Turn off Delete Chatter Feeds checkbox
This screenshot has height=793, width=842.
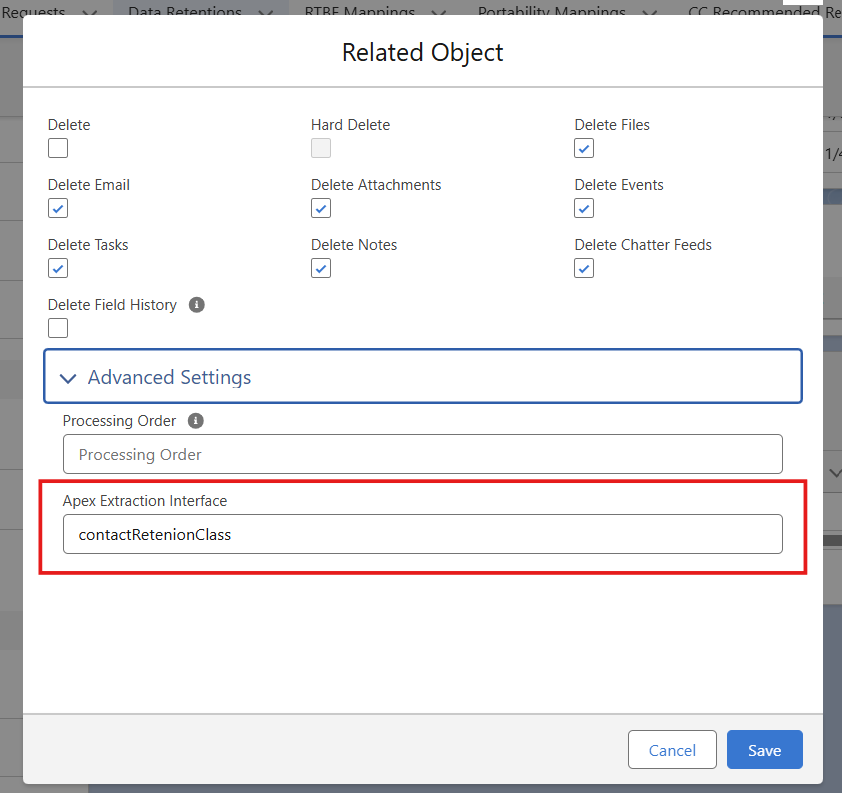click(584, 268)
